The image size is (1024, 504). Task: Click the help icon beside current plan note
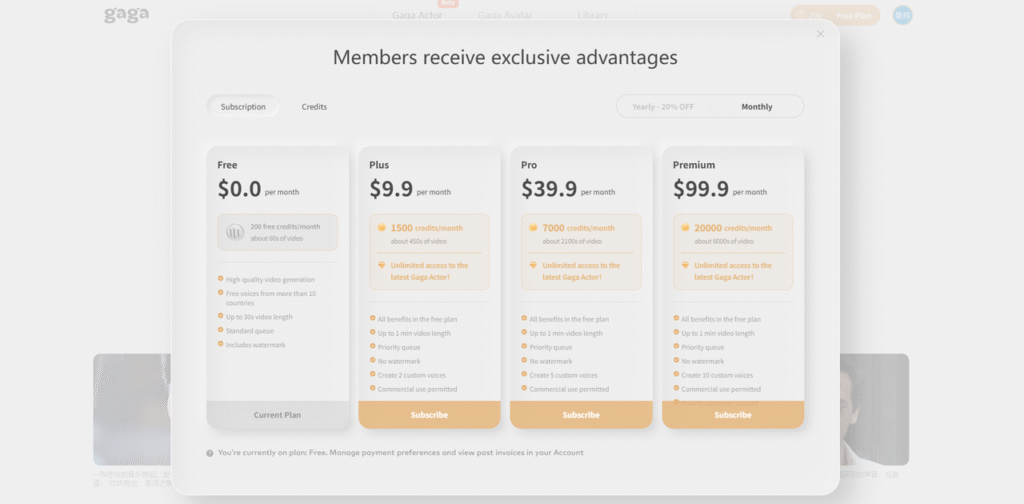[x=210, y=453]
